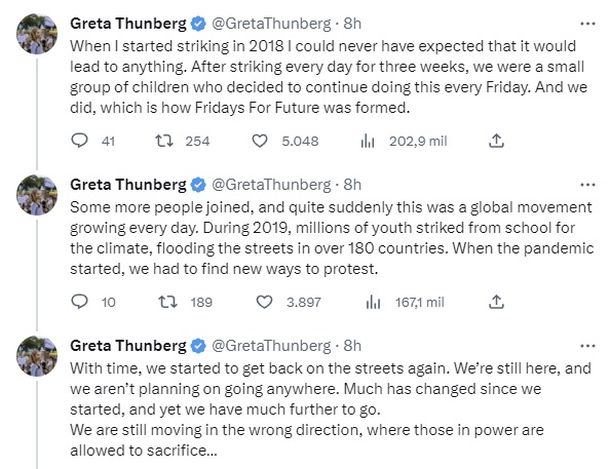The height and width of the screenshot is (469, 610).
Task: Share the first tweet about Fridays For Future
Action: point(495,141)
